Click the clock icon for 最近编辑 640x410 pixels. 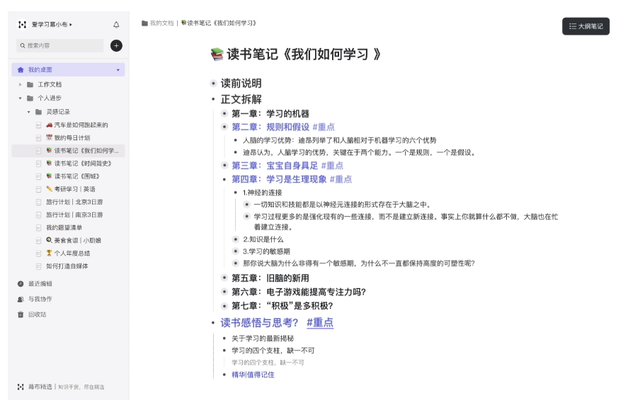click(x=20, y=284)
